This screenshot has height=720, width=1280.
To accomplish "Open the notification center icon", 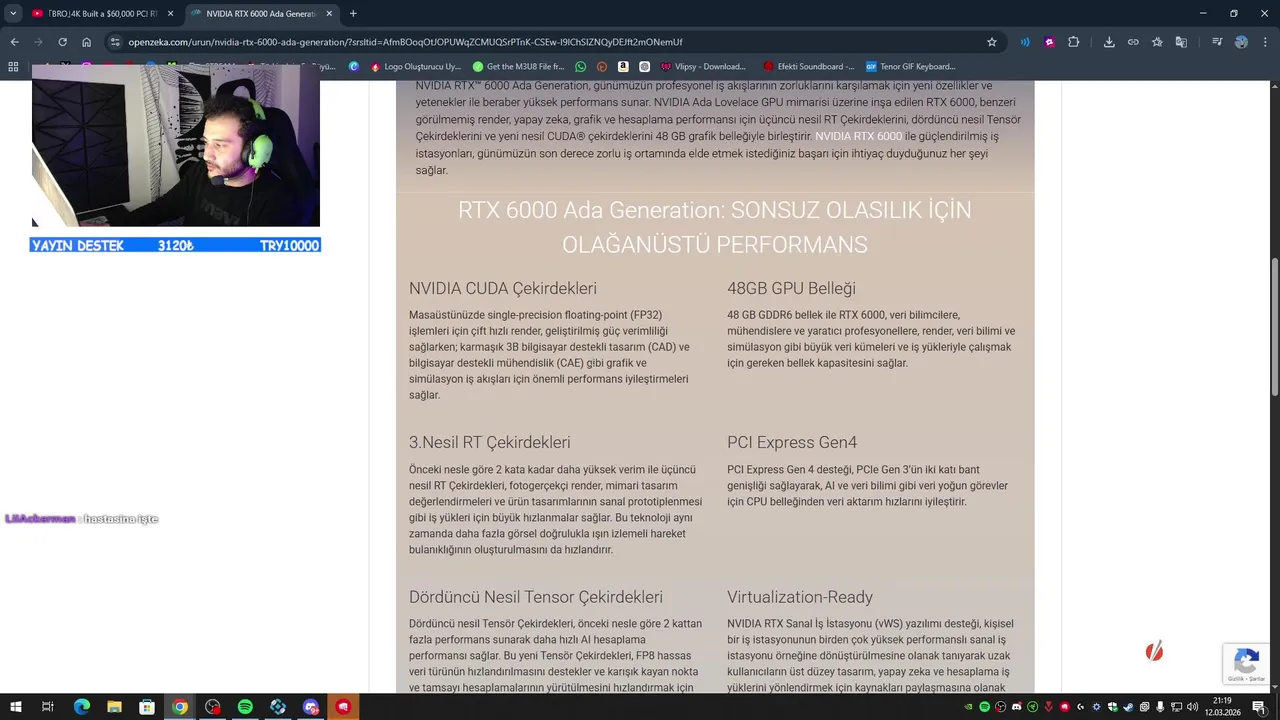I will 1259,707.
